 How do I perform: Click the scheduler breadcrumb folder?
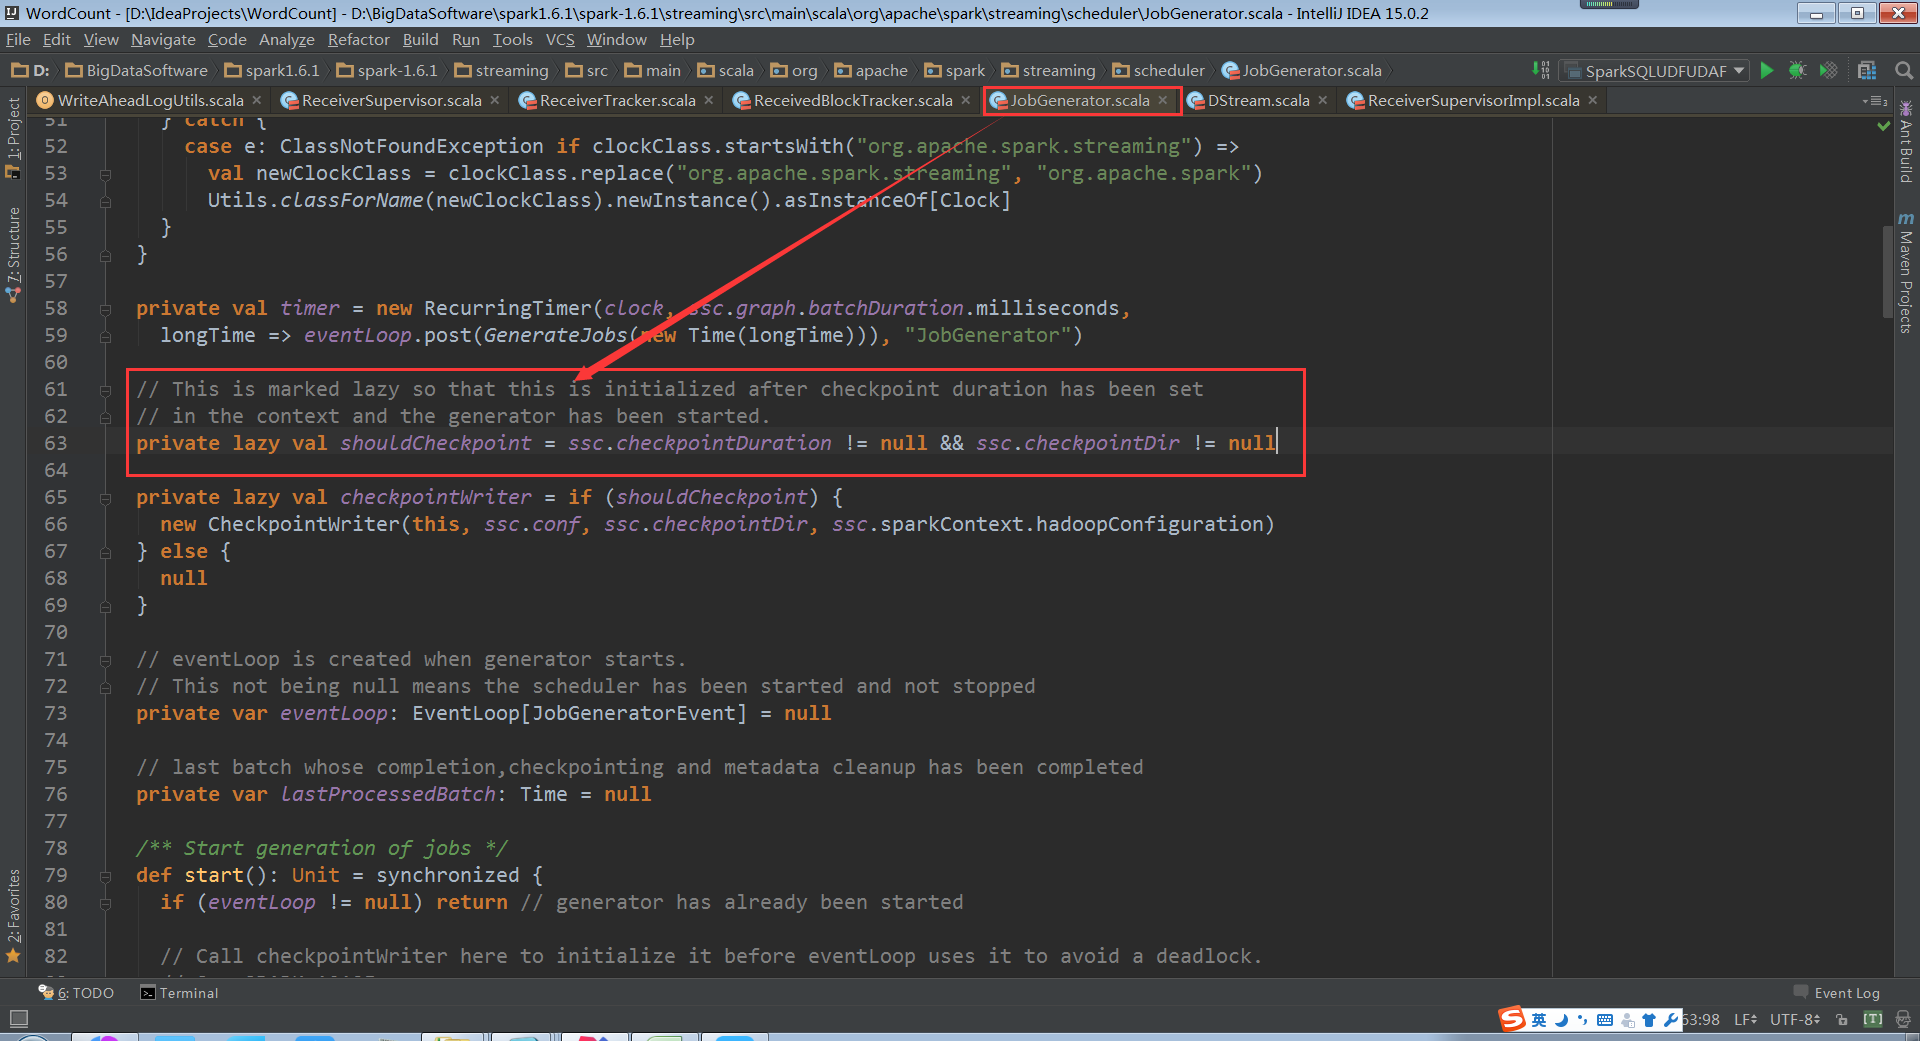click(x=1159, y=70)
